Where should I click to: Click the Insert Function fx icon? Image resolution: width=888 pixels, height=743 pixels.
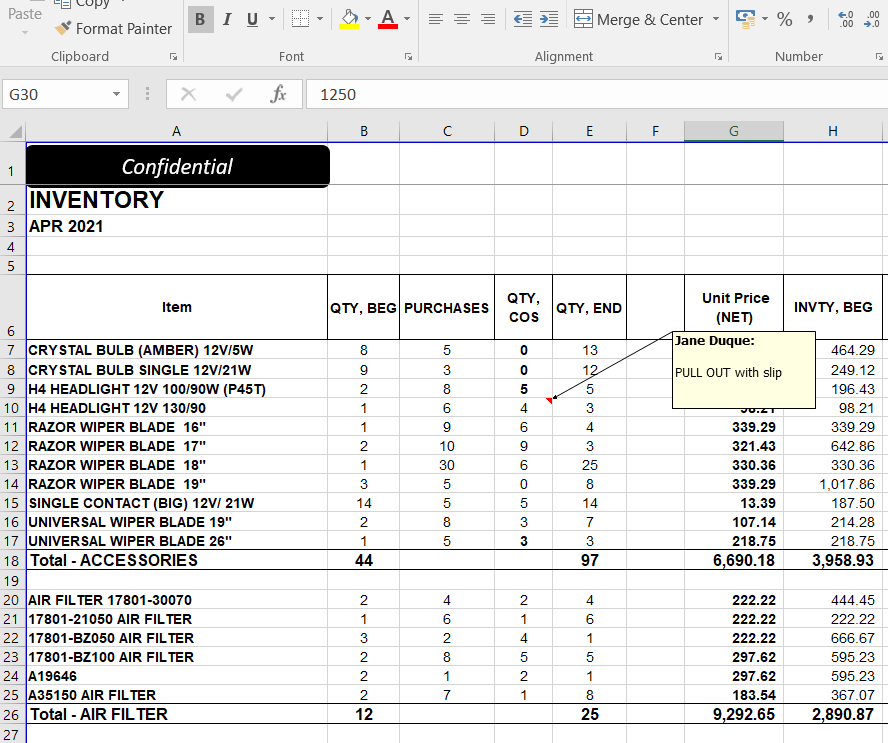click(279, 94)
